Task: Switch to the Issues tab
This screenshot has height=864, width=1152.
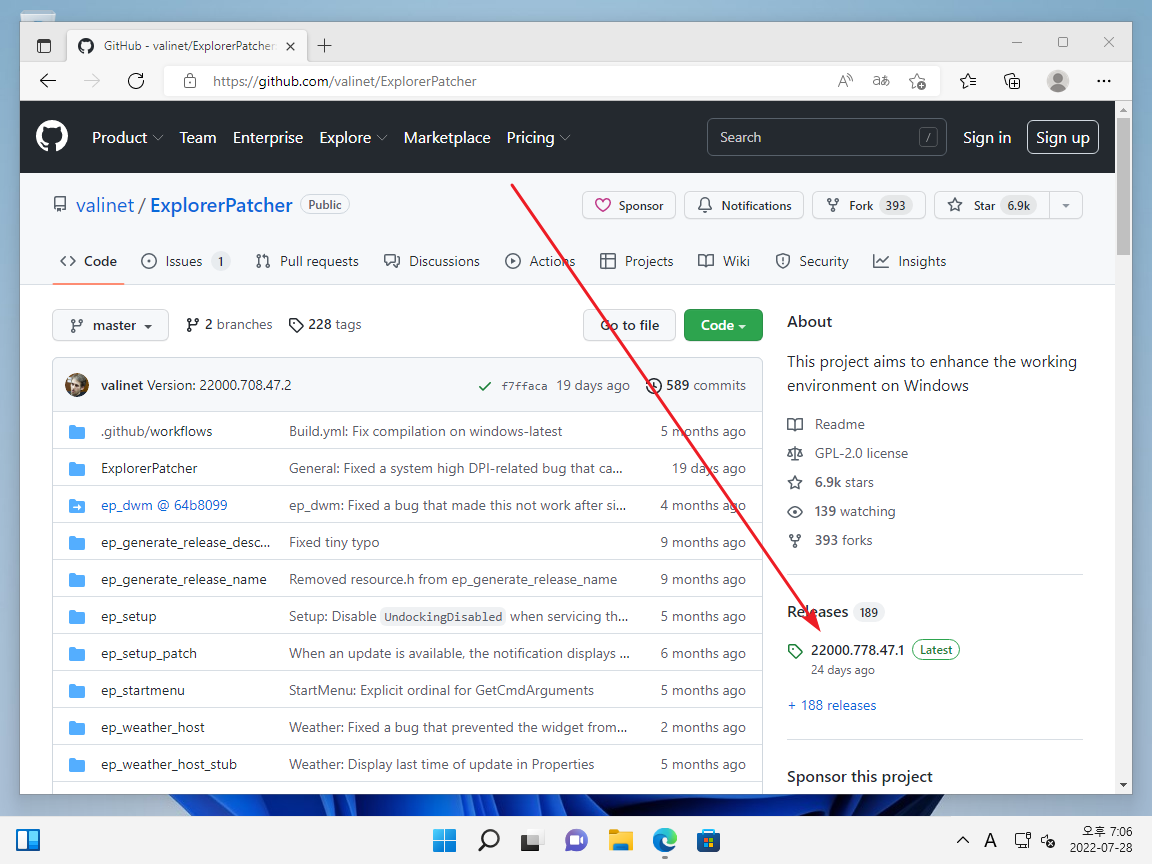Action: point(185,262)
